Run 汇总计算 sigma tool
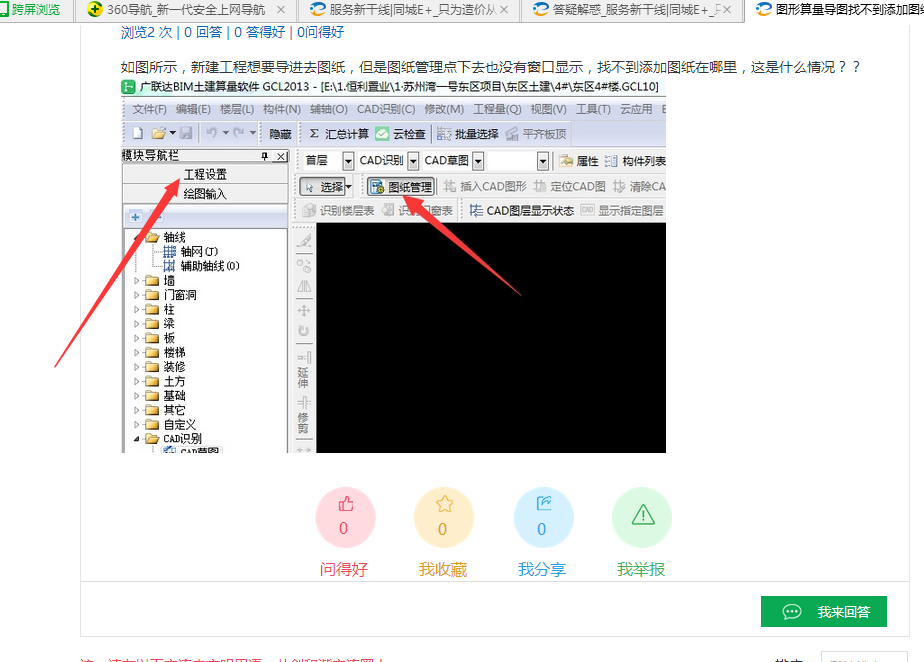 (x=339, y=134)
